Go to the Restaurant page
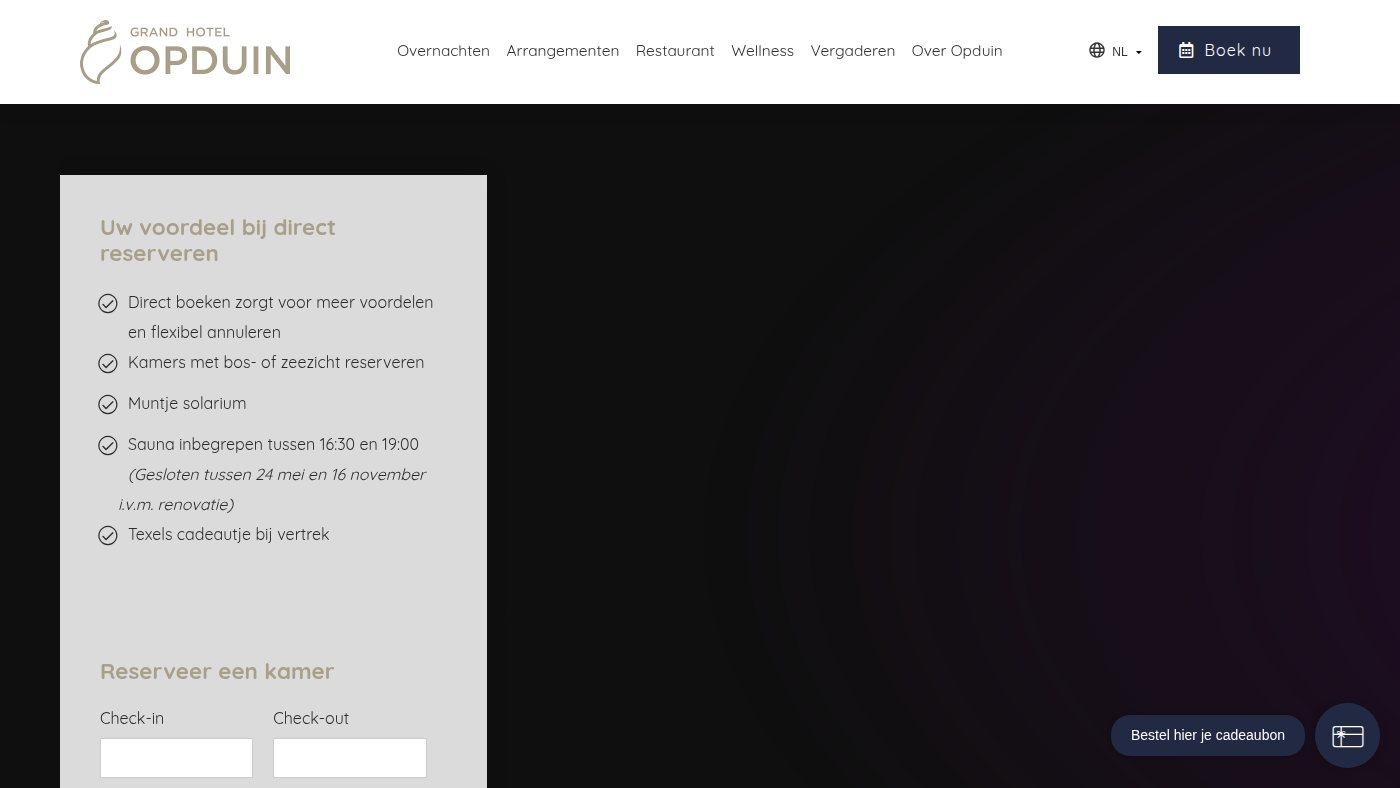This screenshot has width=1400, height=788. point(675,51)
